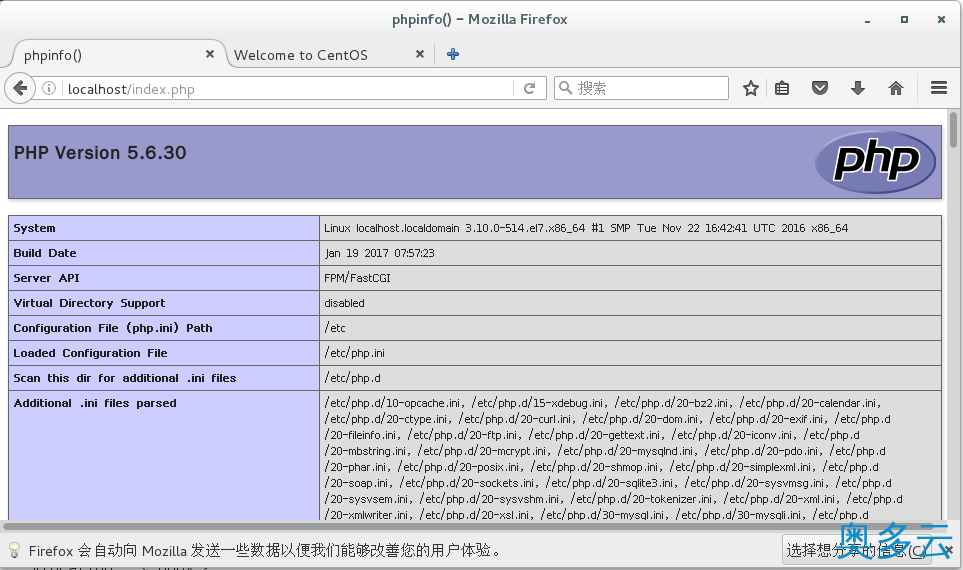Bookmark this page with the star icon
The image size is (963, 570).
coord(751,88)
